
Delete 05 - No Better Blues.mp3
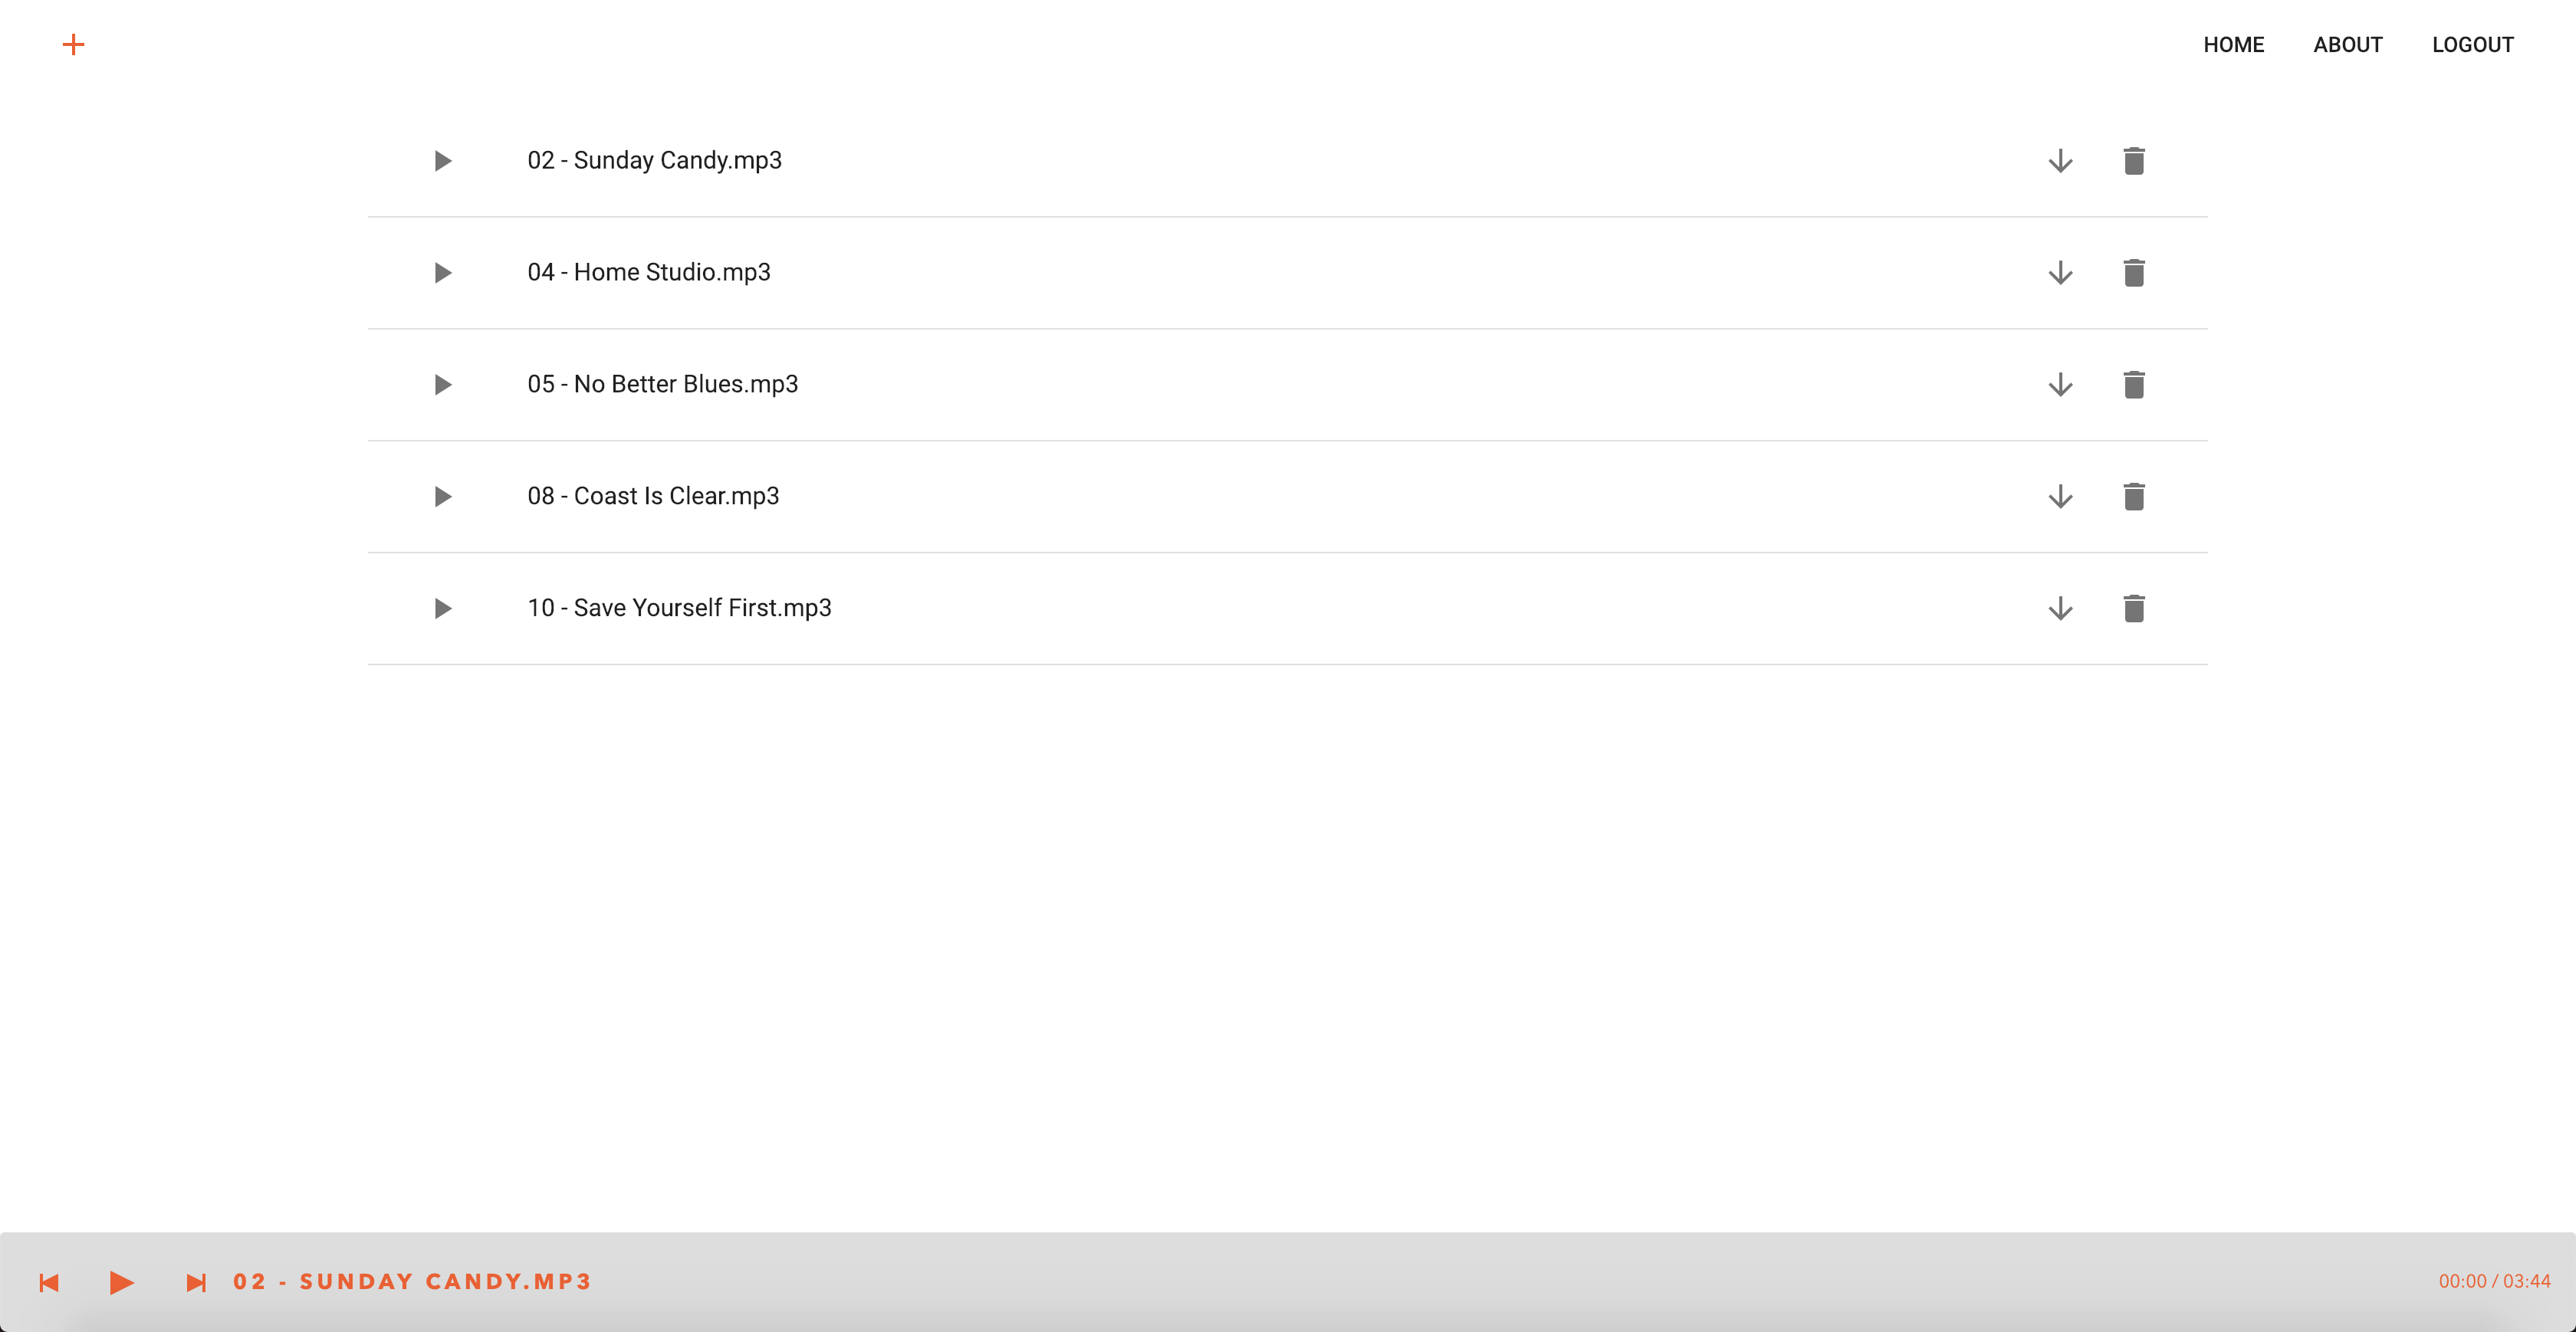click(2134, 385)
